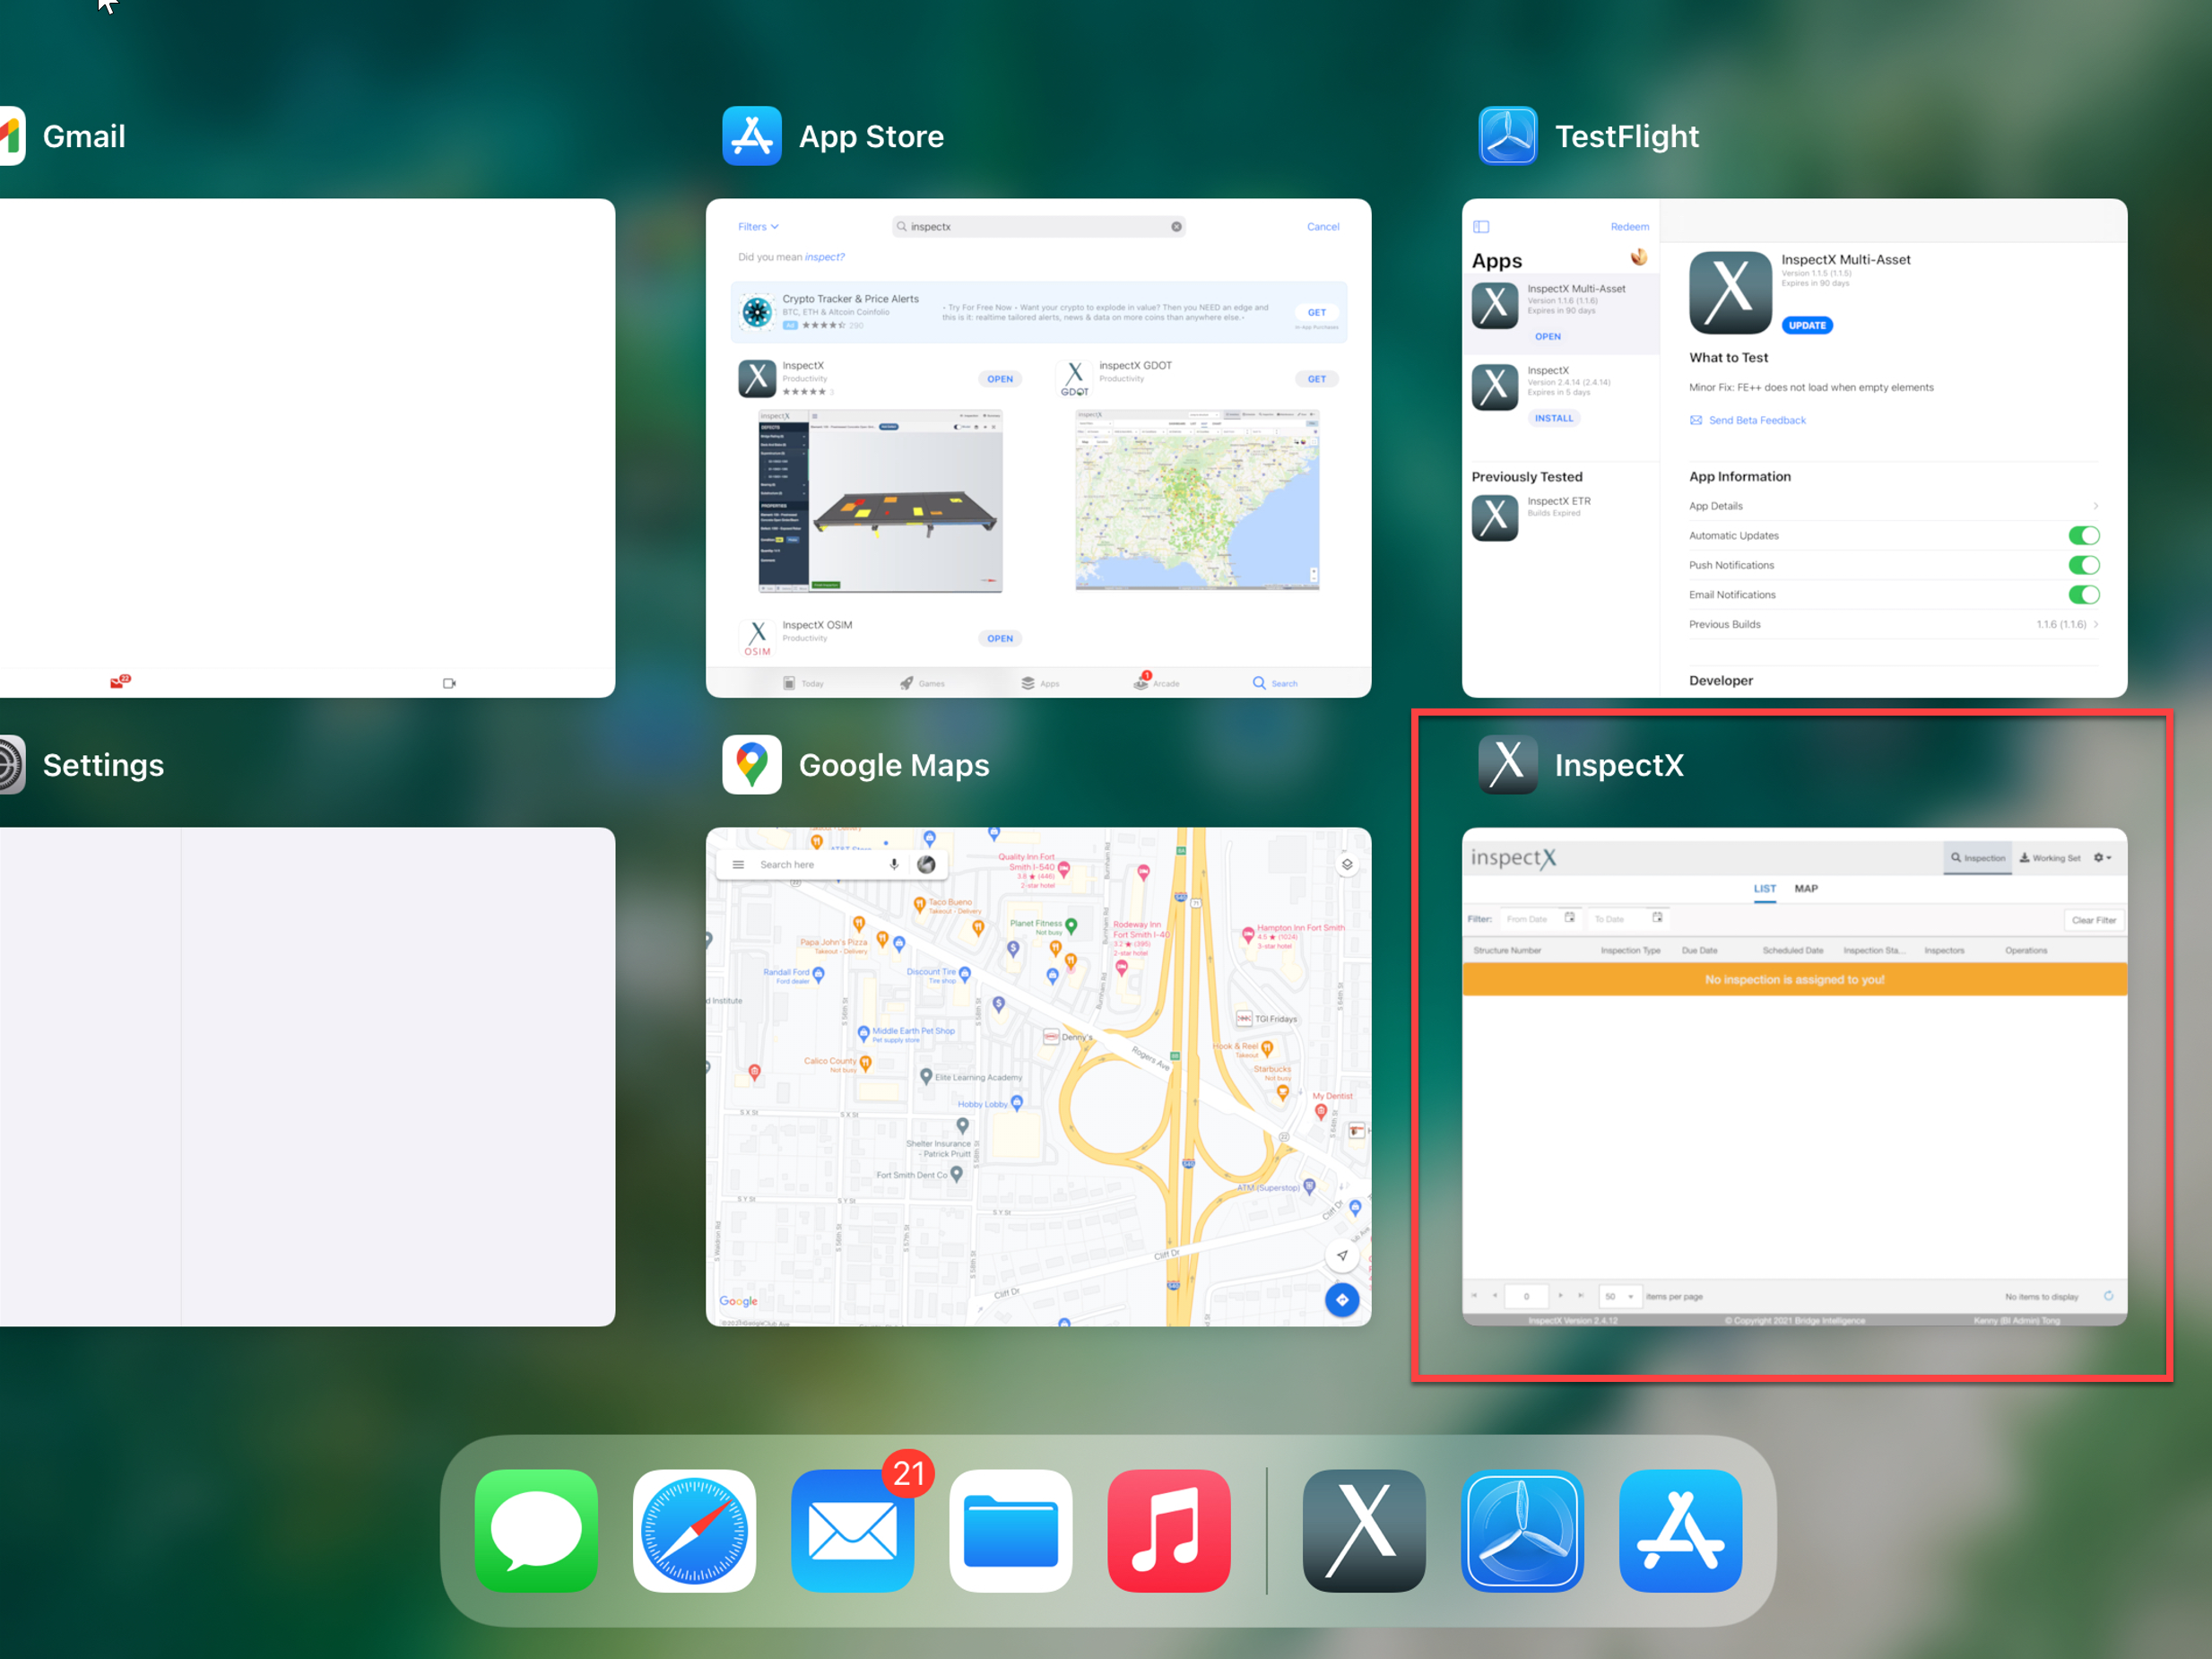Select the Apps tab in App Store

pos(1040,683)
